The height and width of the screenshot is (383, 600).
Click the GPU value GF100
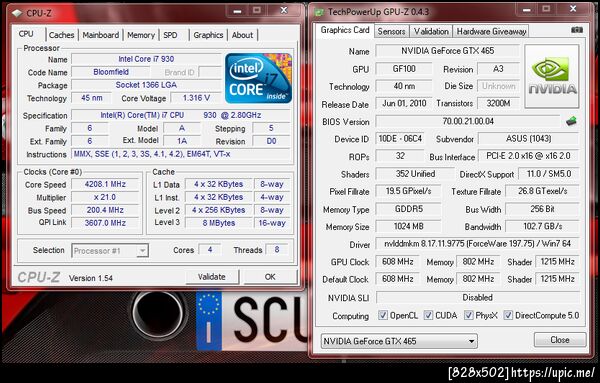pos(404,68)
